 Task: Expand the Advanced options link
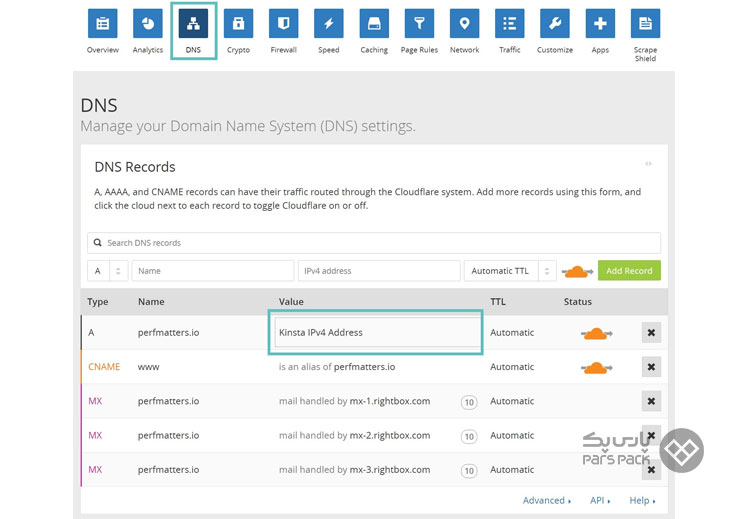(x=547, y=500)
